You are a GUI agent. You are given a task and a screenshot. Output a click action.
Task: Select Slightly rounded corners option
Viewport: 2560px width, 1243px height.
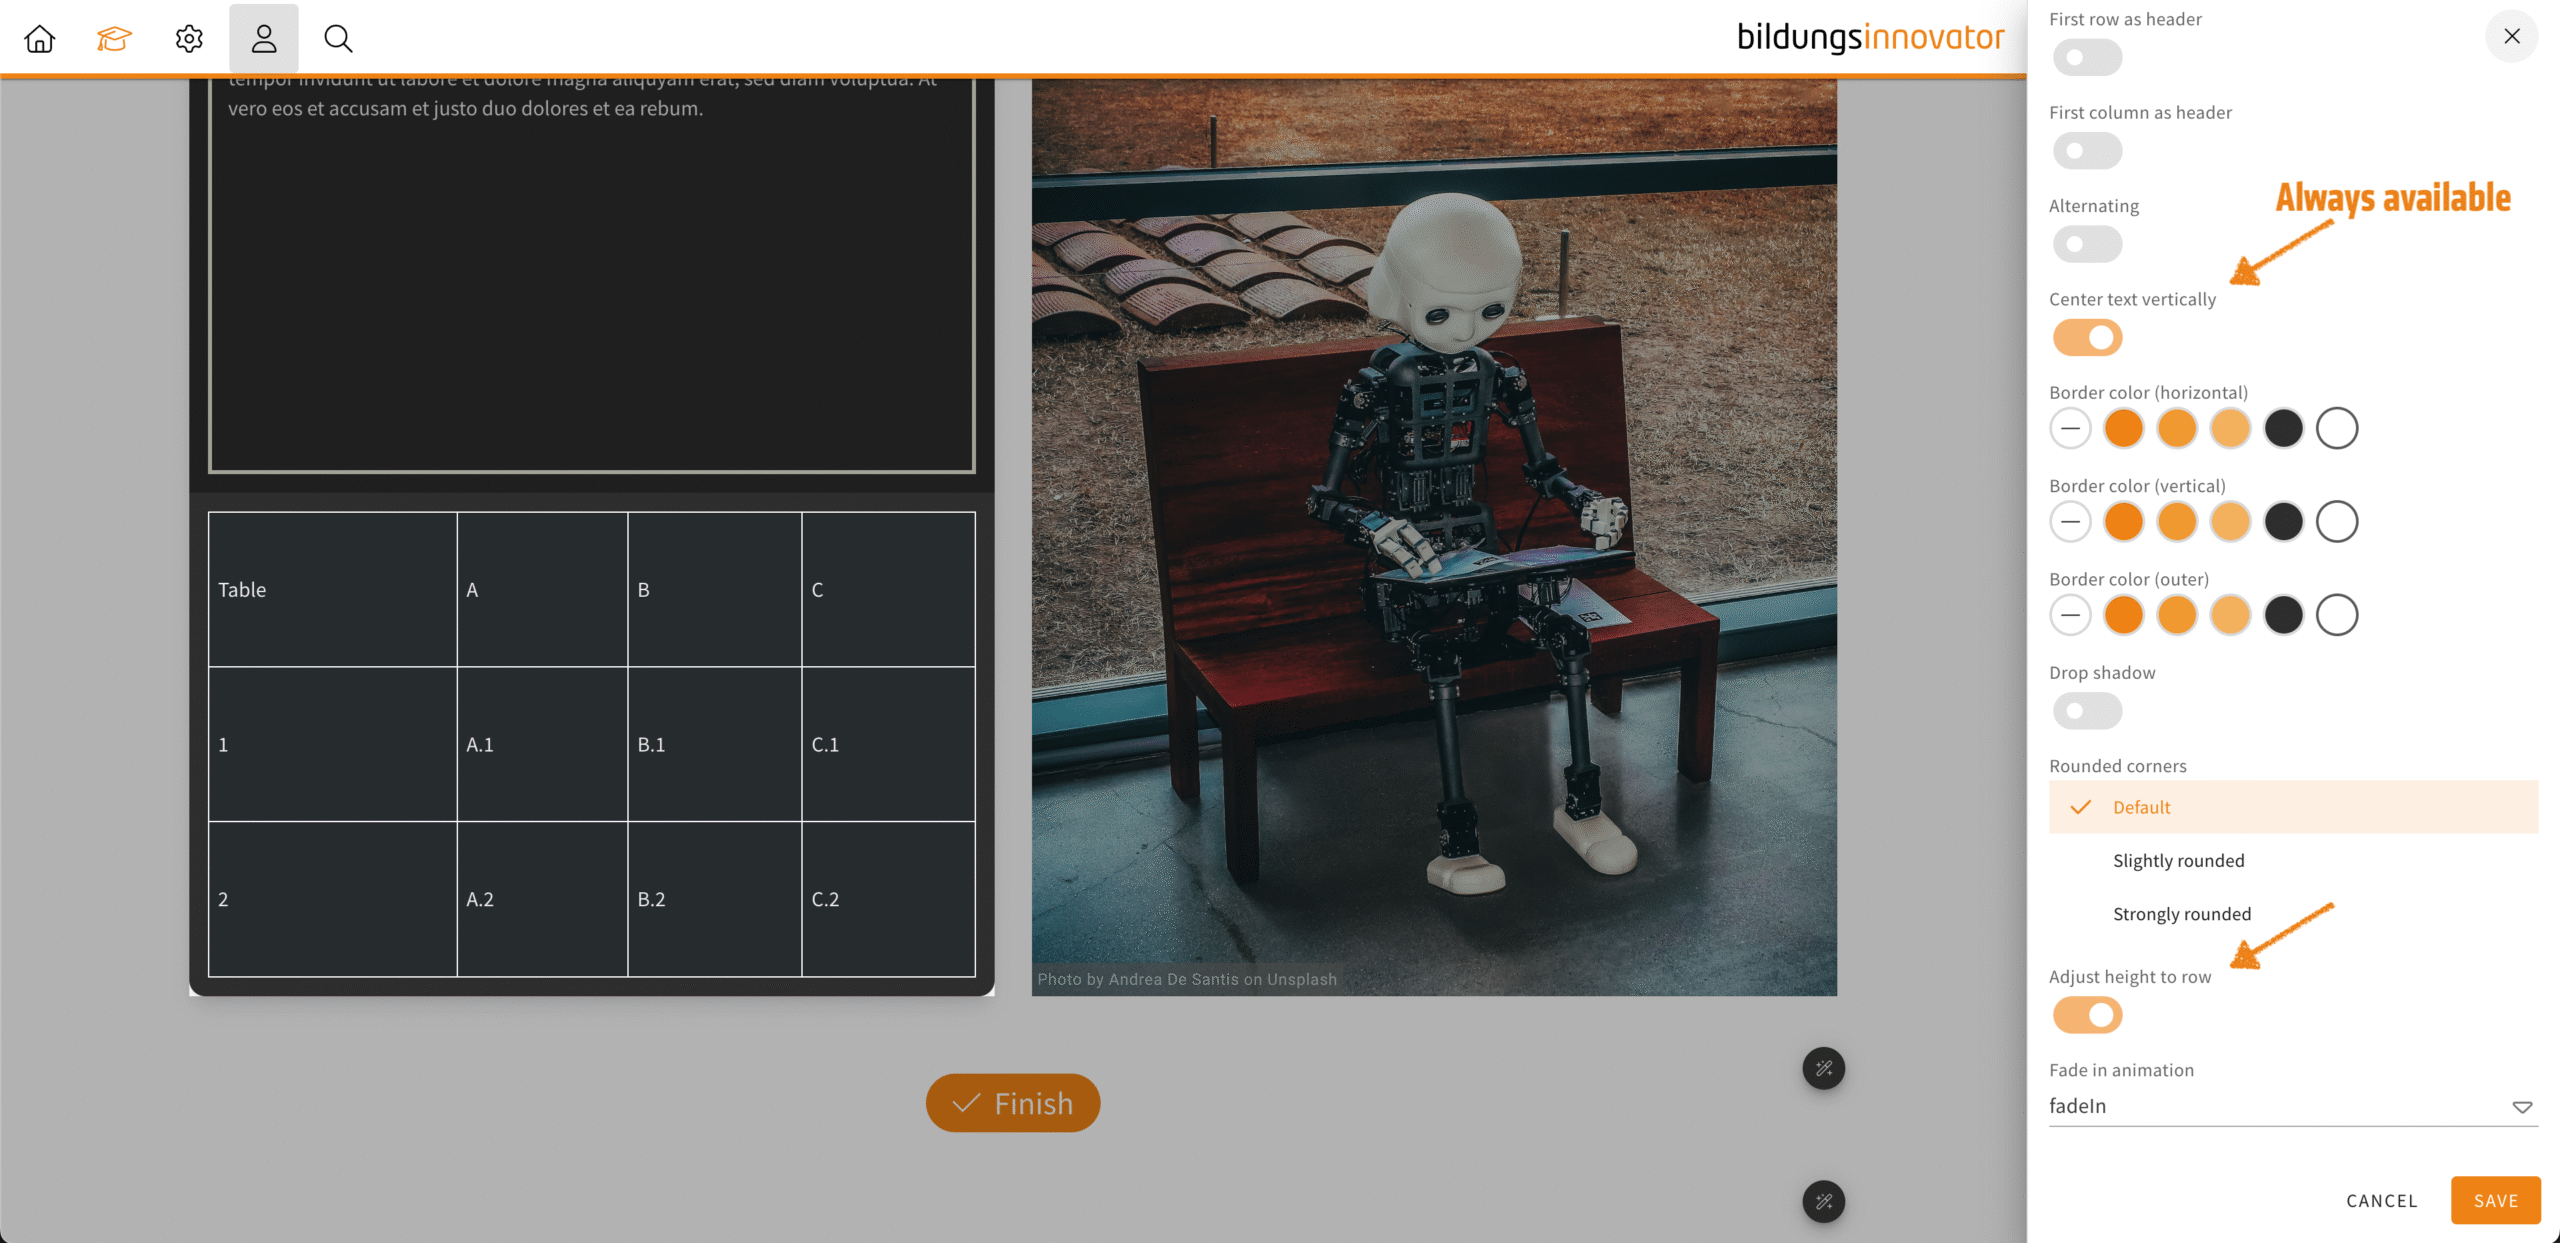click(2178, 861)
